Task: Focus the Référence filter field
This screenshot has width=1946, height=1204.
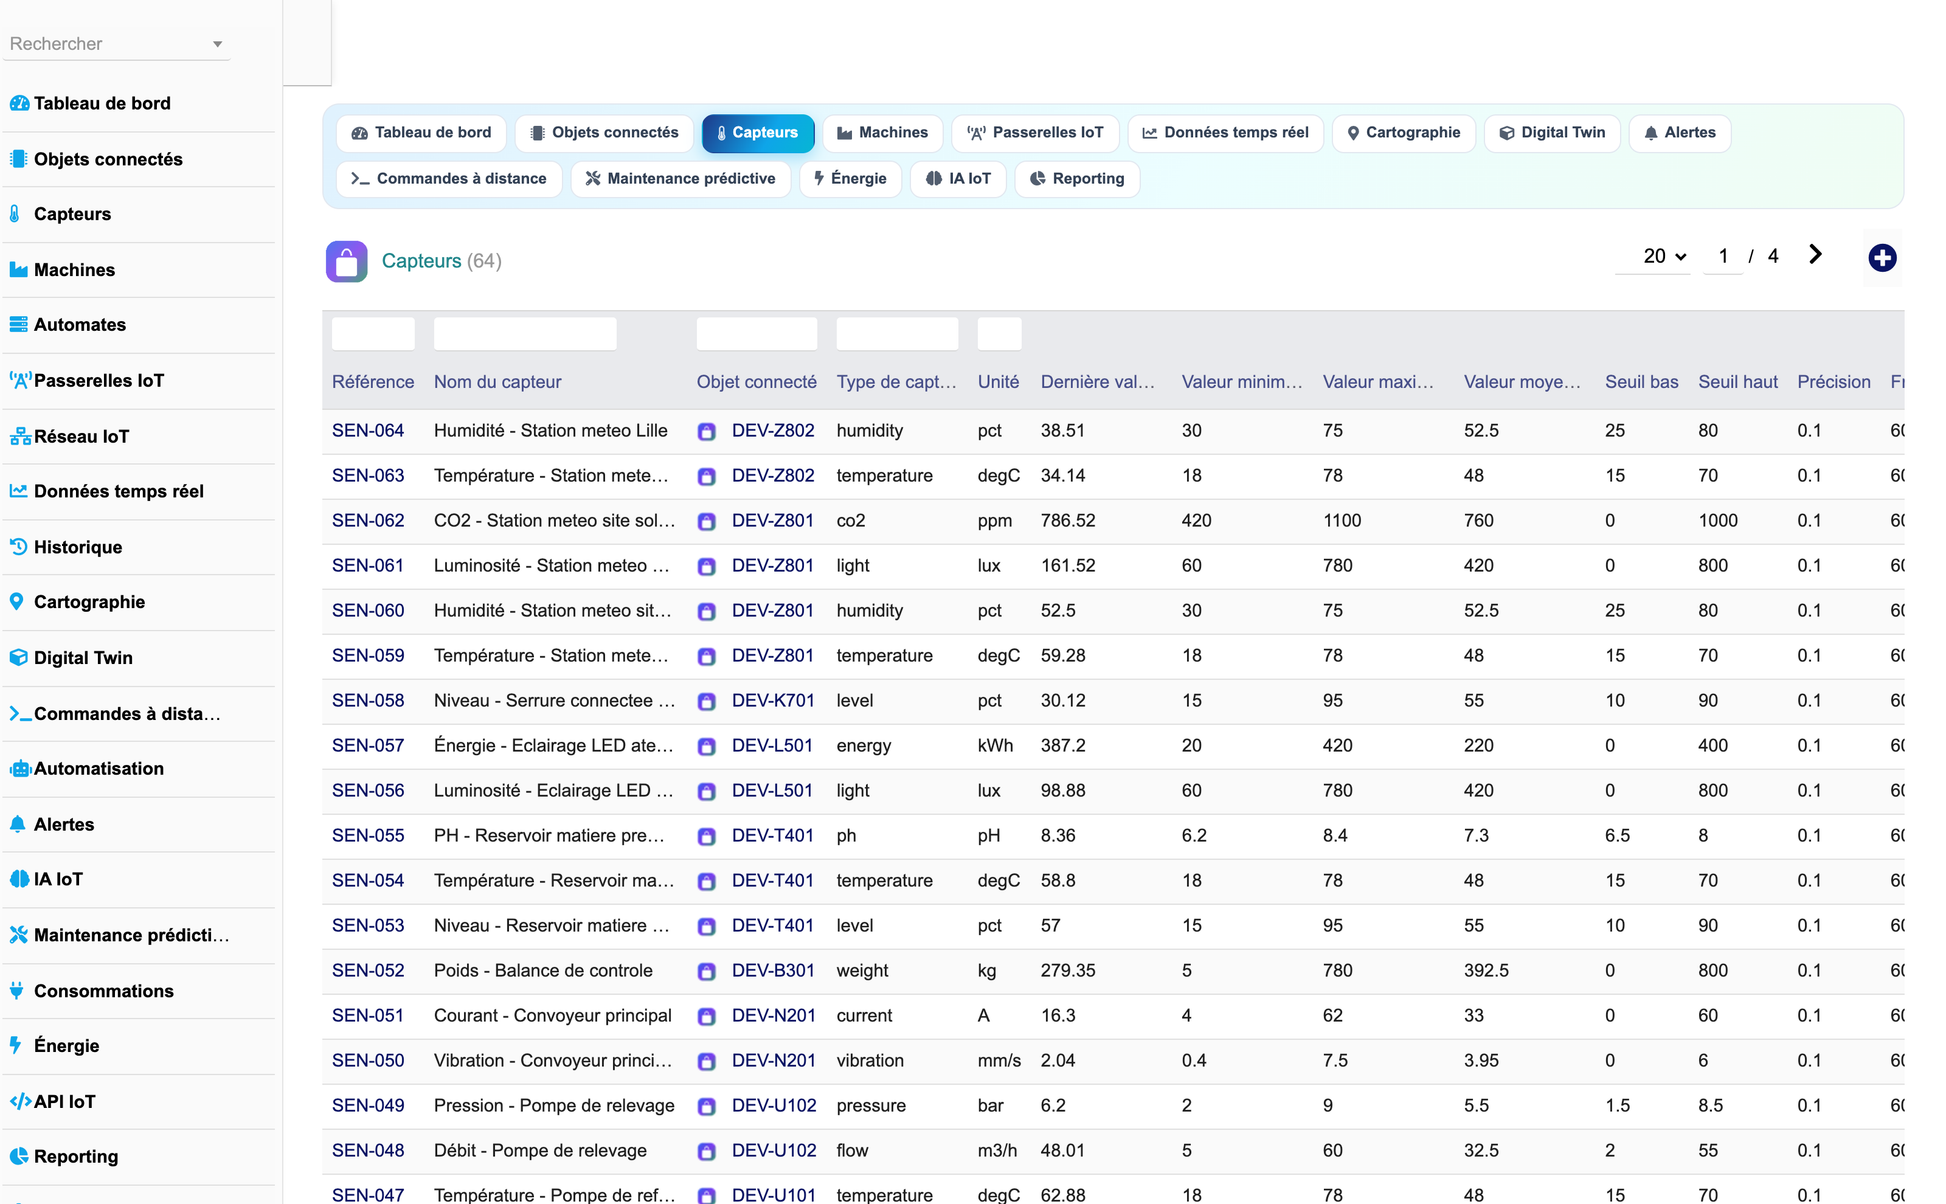Action: [x=373, y=334]
